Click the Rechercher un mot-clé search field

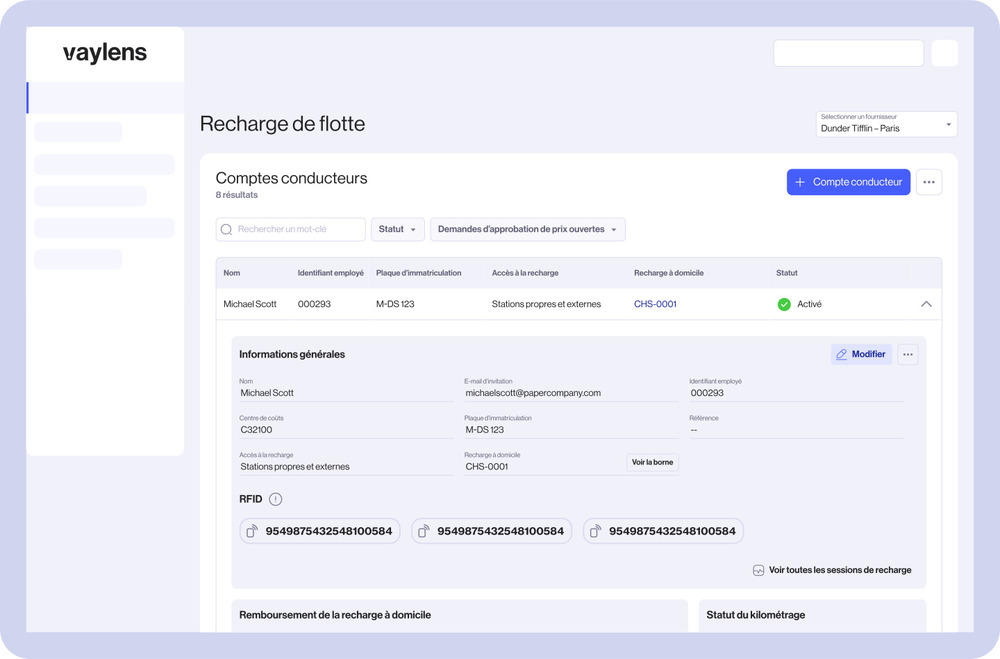click(x=298, y=230)
